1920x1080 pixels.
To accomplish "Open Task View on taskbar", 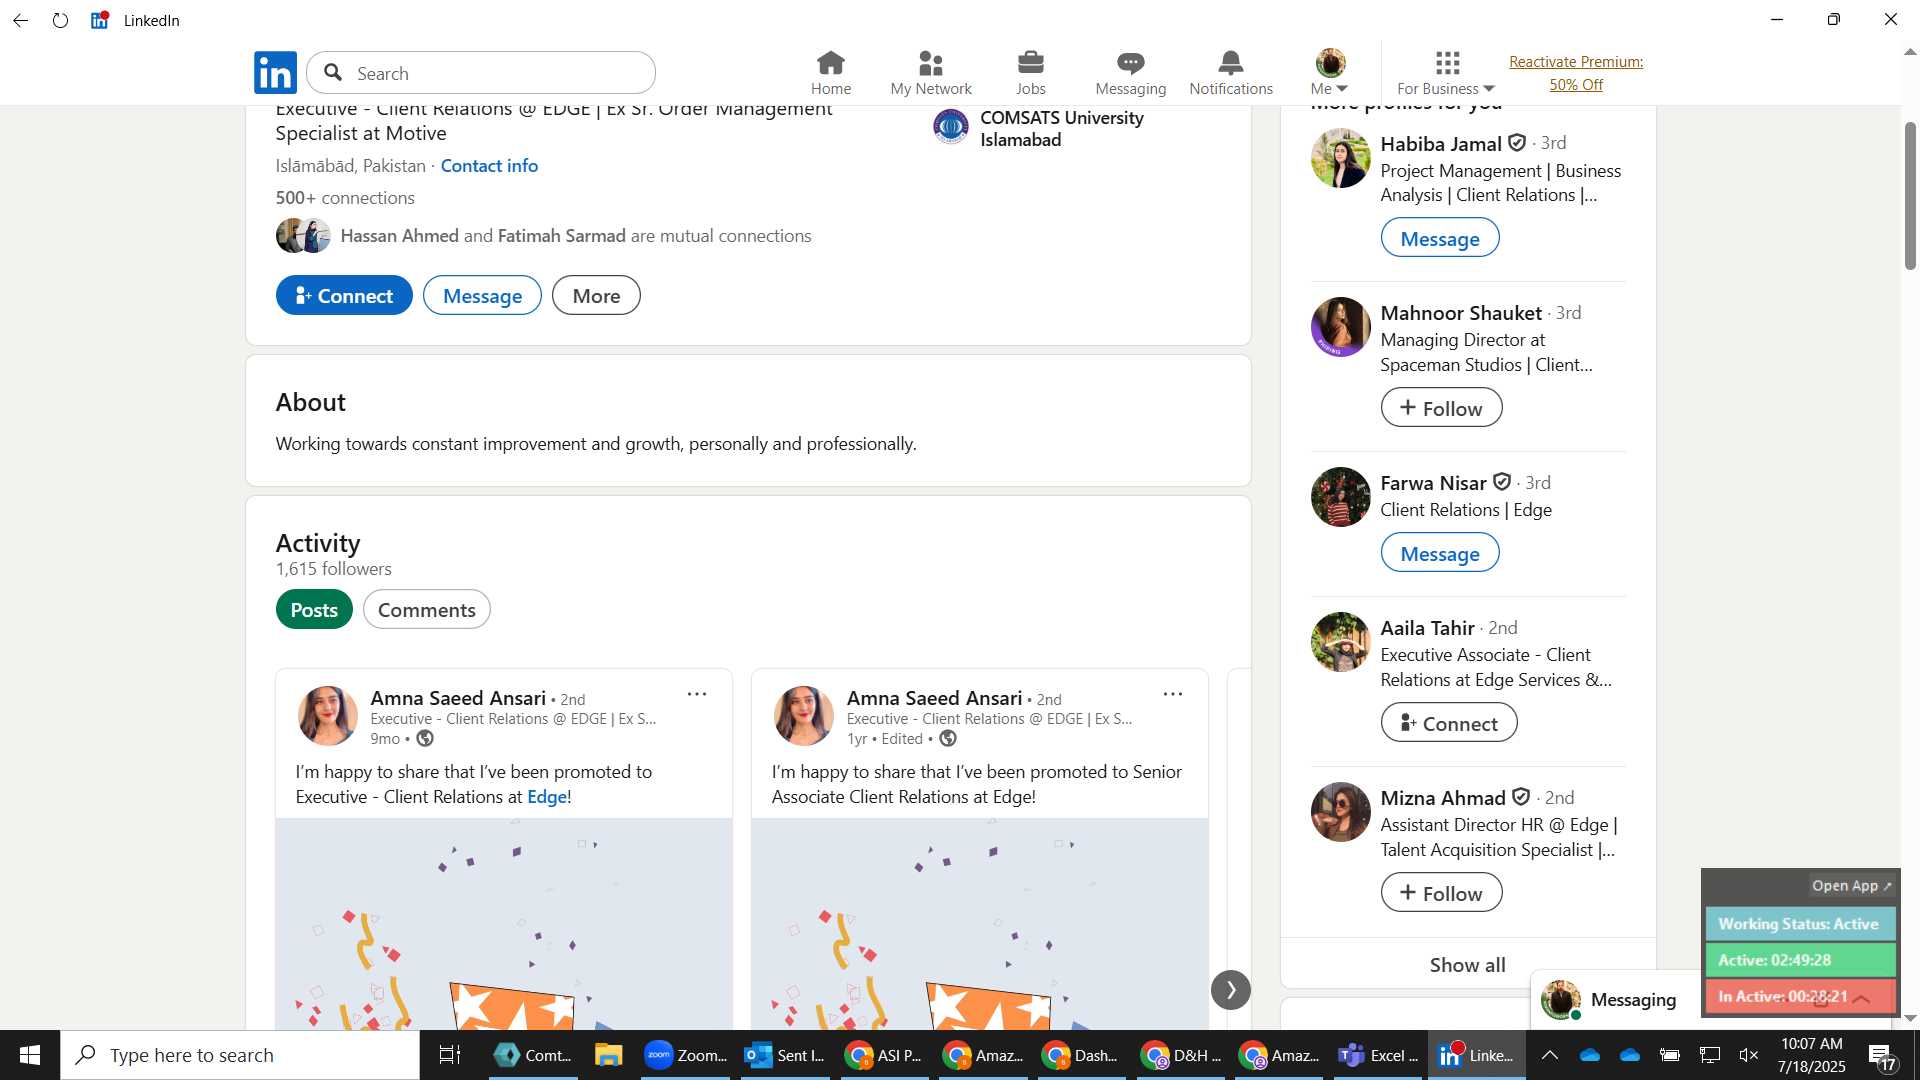I will pyautogui.click(x=450, y=1055).
